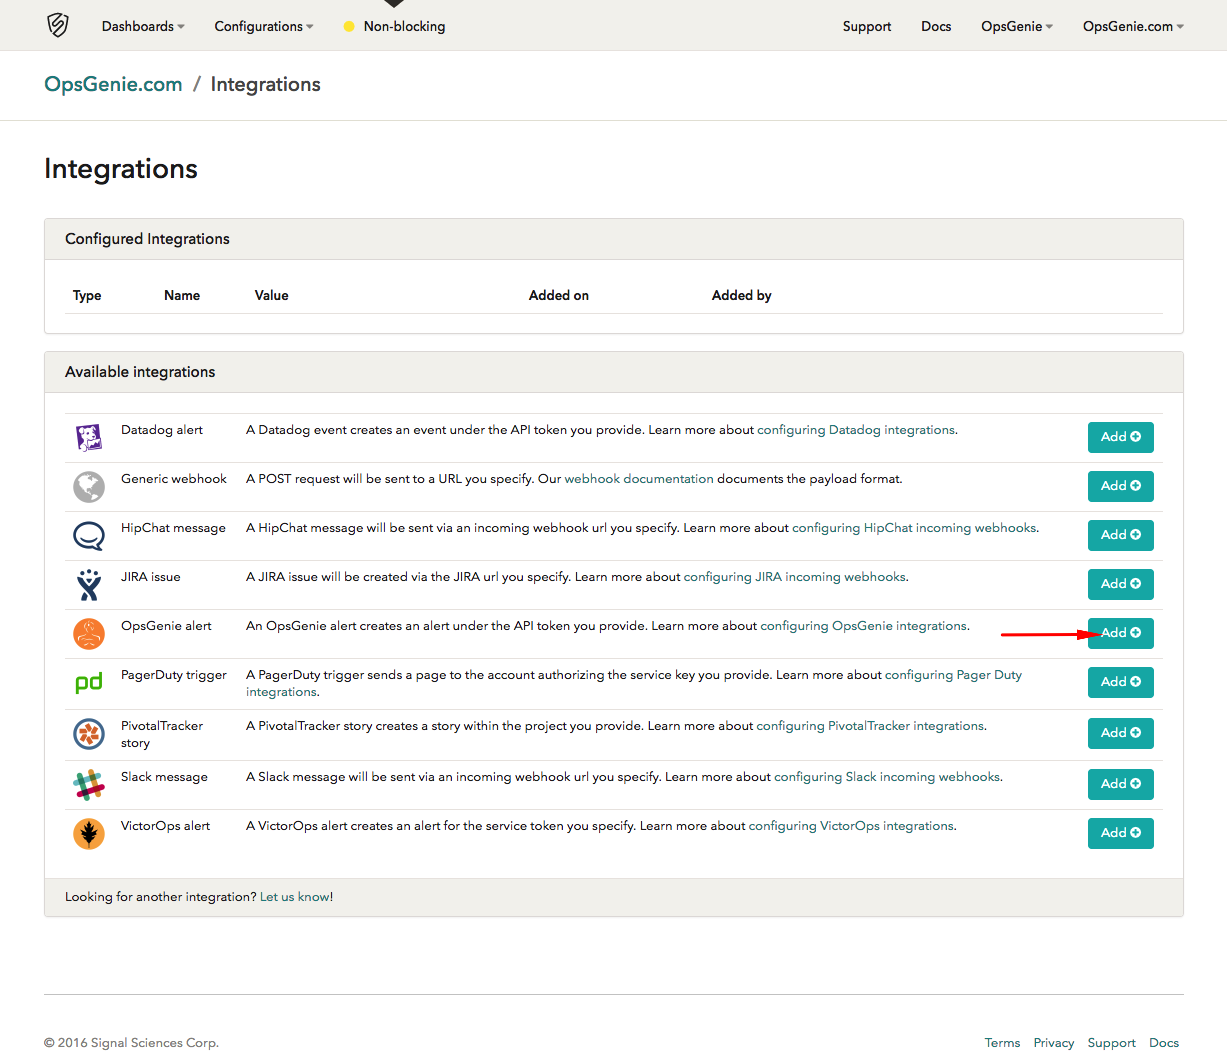
Task: Open configuring Slack incoming webhooks link
Action: click(x=887, y=777)
